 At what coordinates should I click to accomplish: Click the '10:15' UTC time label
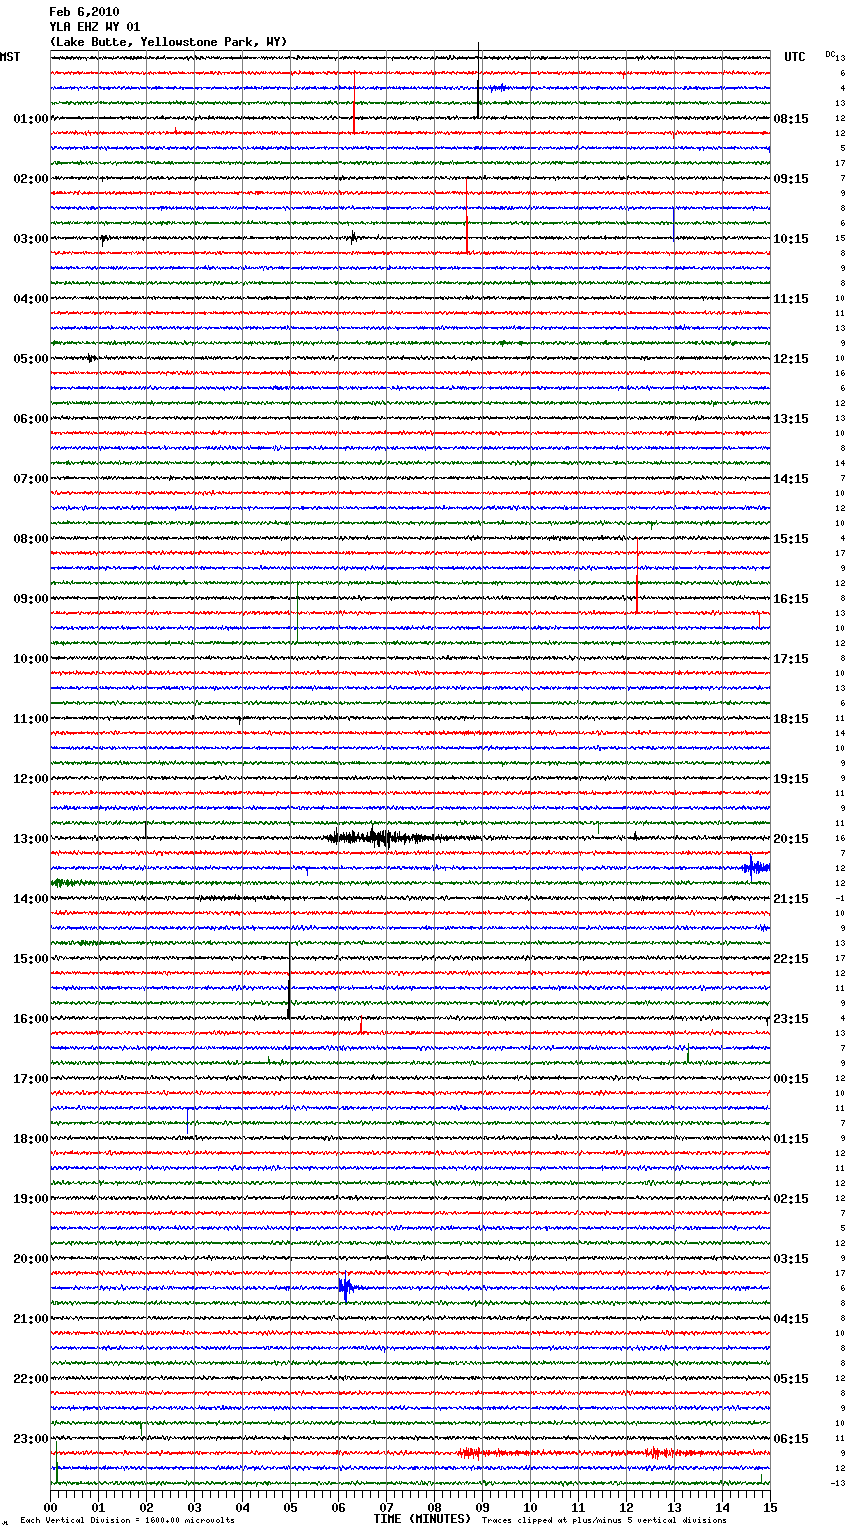(x=791, y=239)
